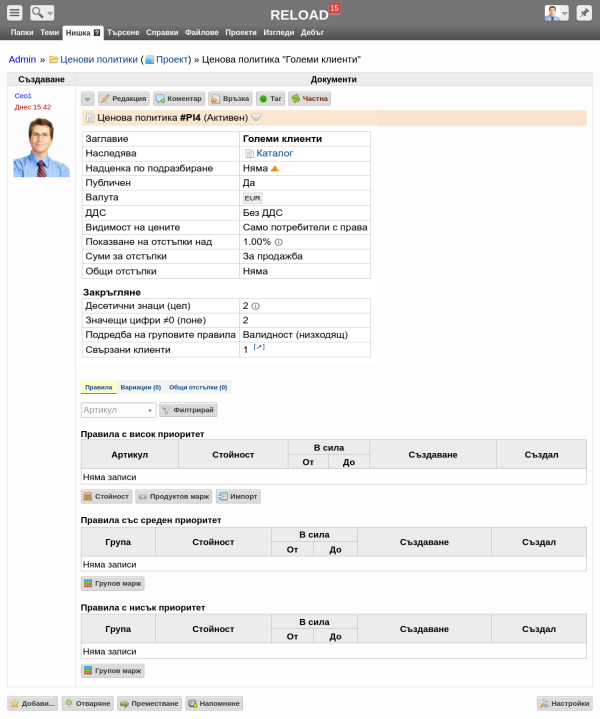Click info icon beside Десетични знаци value
The width and height of the screenshot is (600, 719).
click(x=256, y=306)
